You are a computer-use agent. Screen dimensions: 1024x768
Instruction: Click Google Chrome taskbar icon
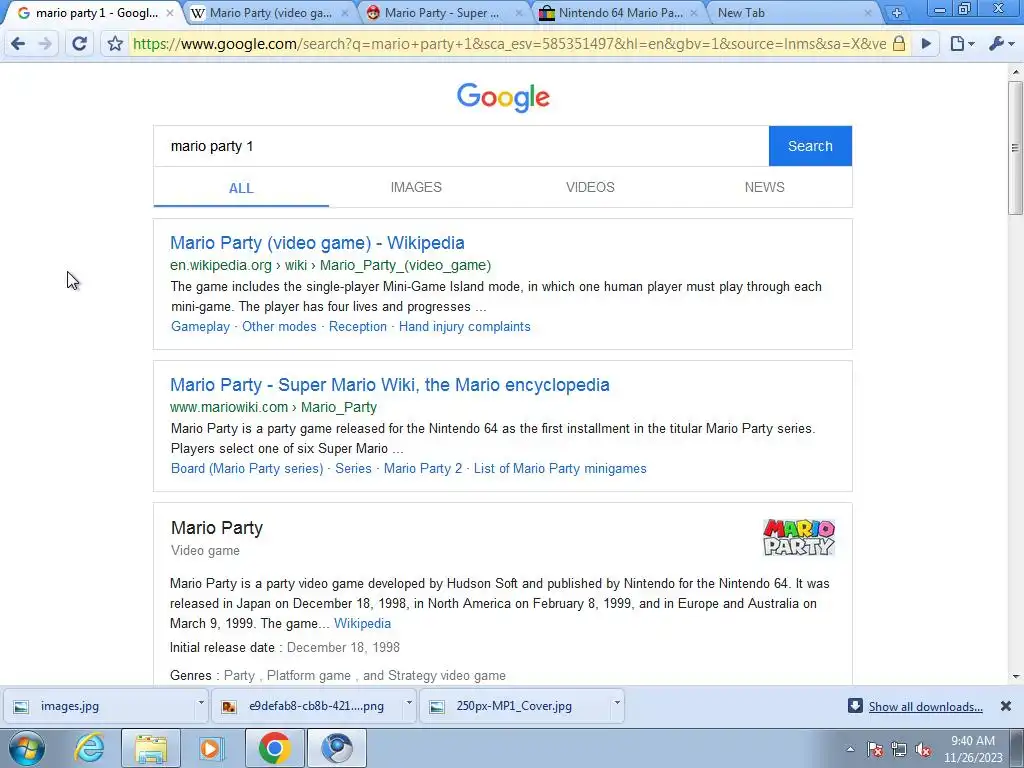click(x=274, y=748)
